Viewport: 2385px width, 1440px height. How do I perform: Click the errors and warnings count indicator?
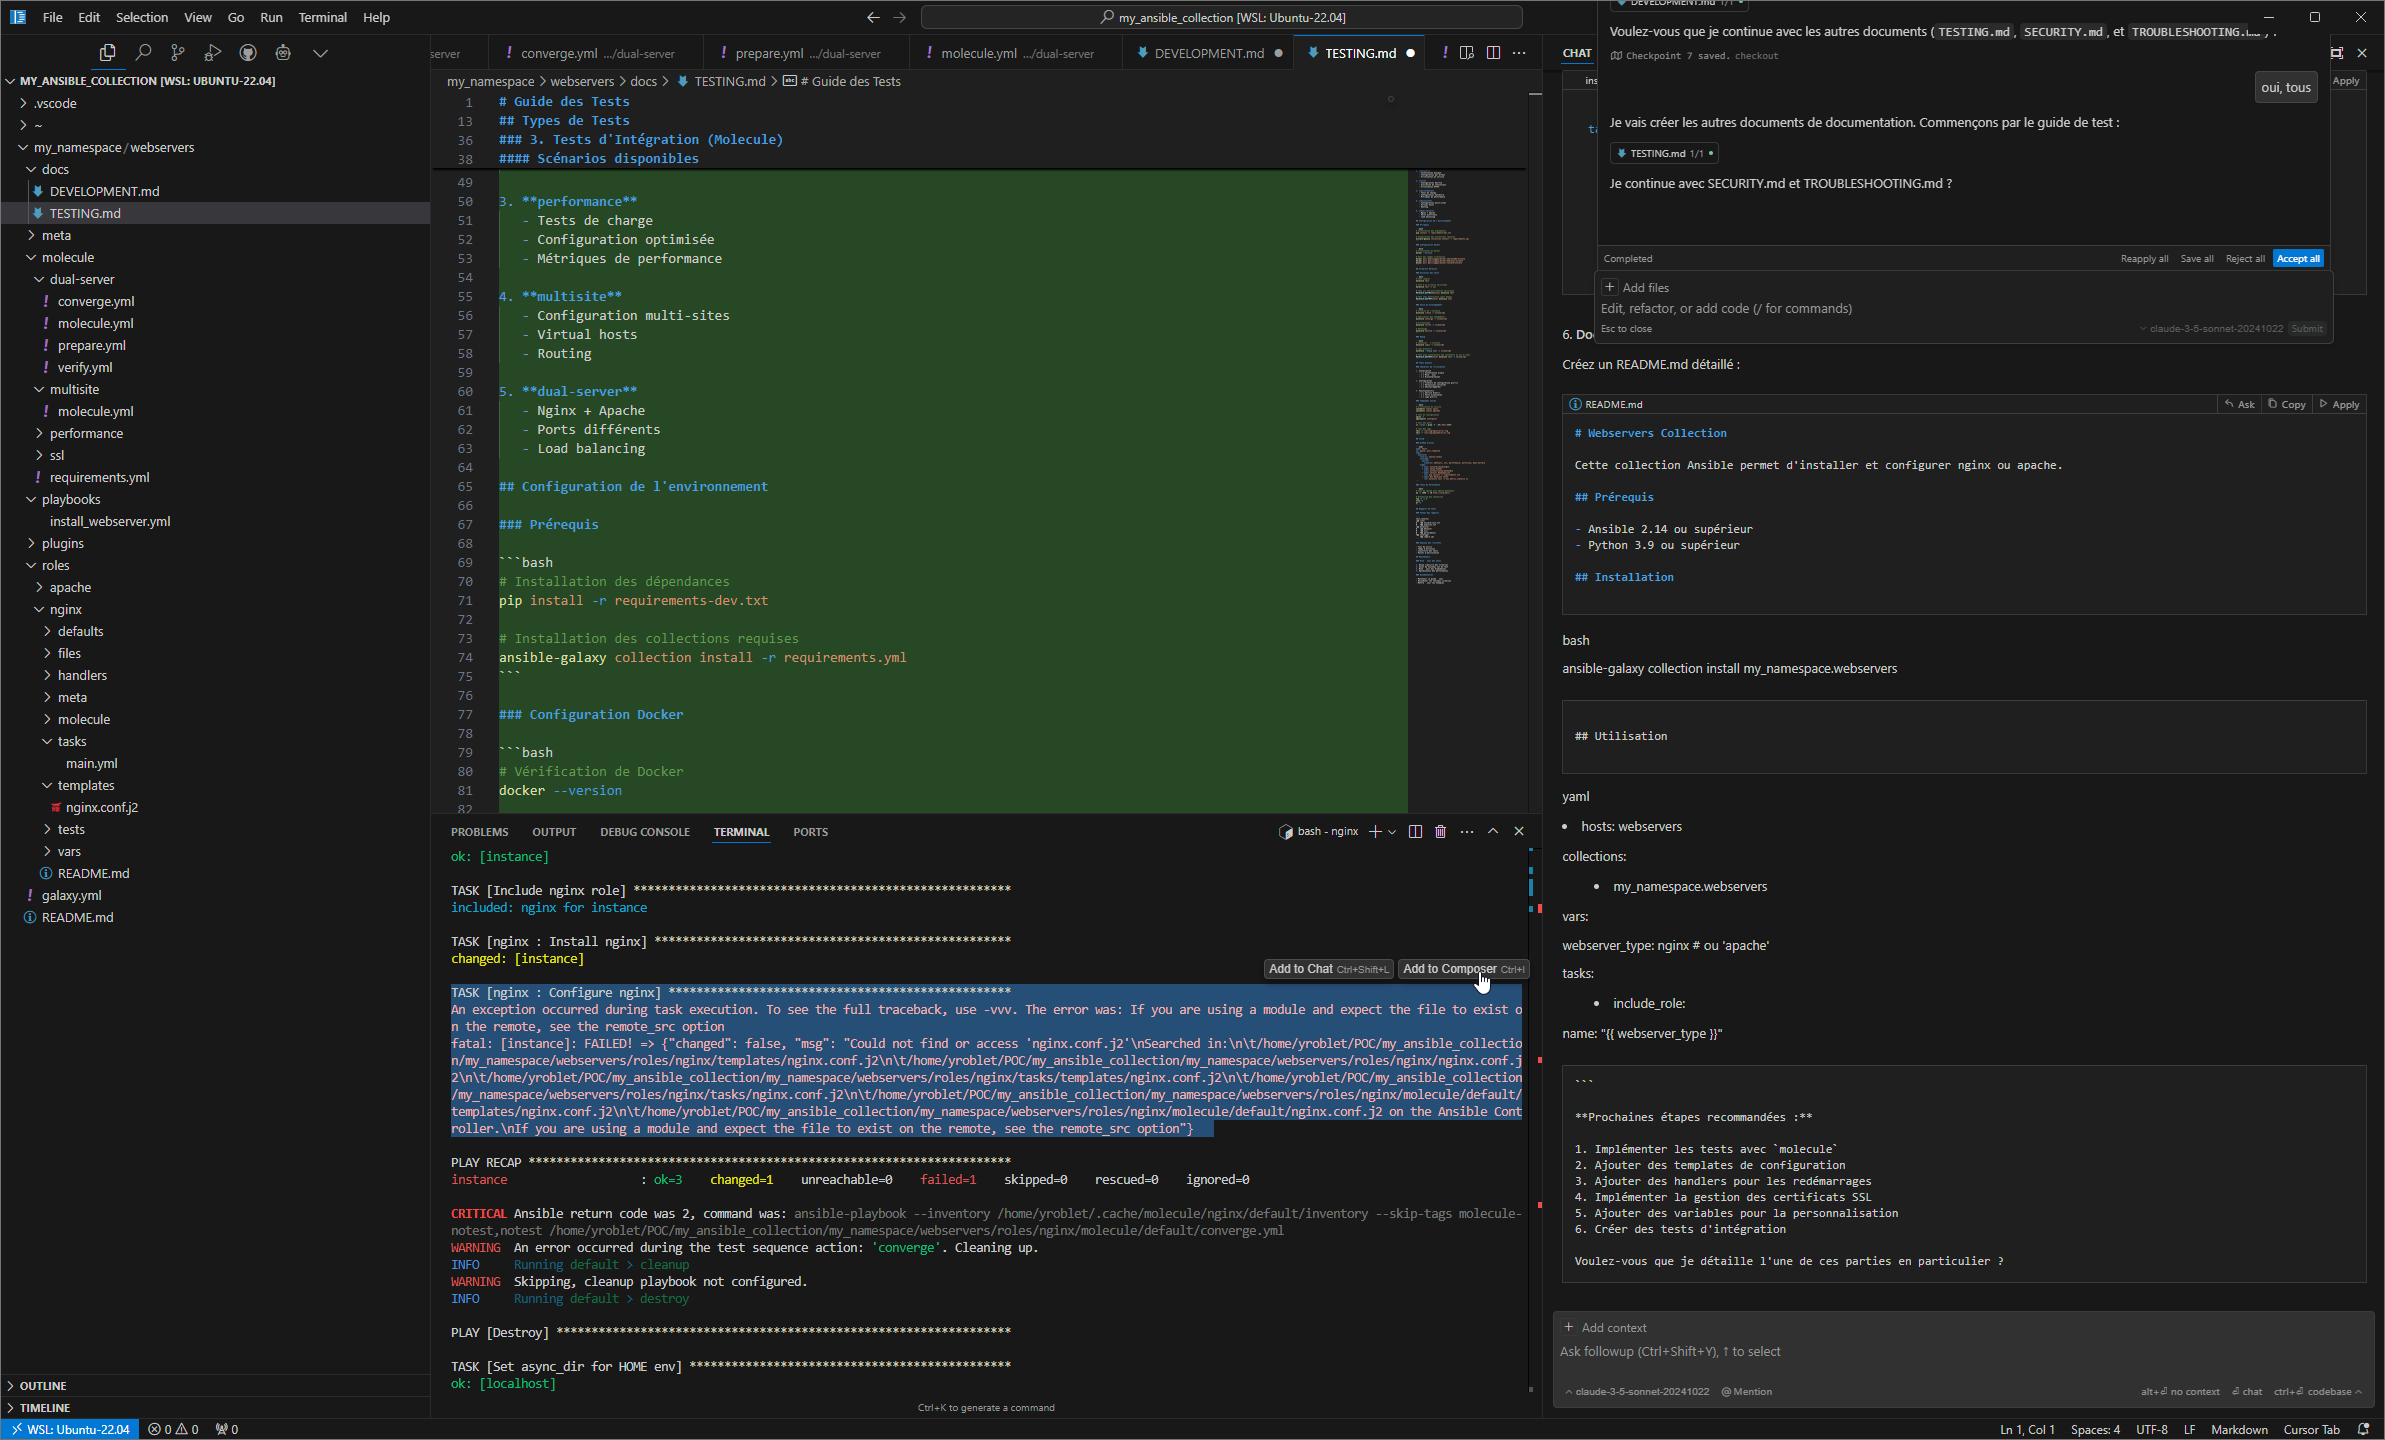pos(173,1429)
